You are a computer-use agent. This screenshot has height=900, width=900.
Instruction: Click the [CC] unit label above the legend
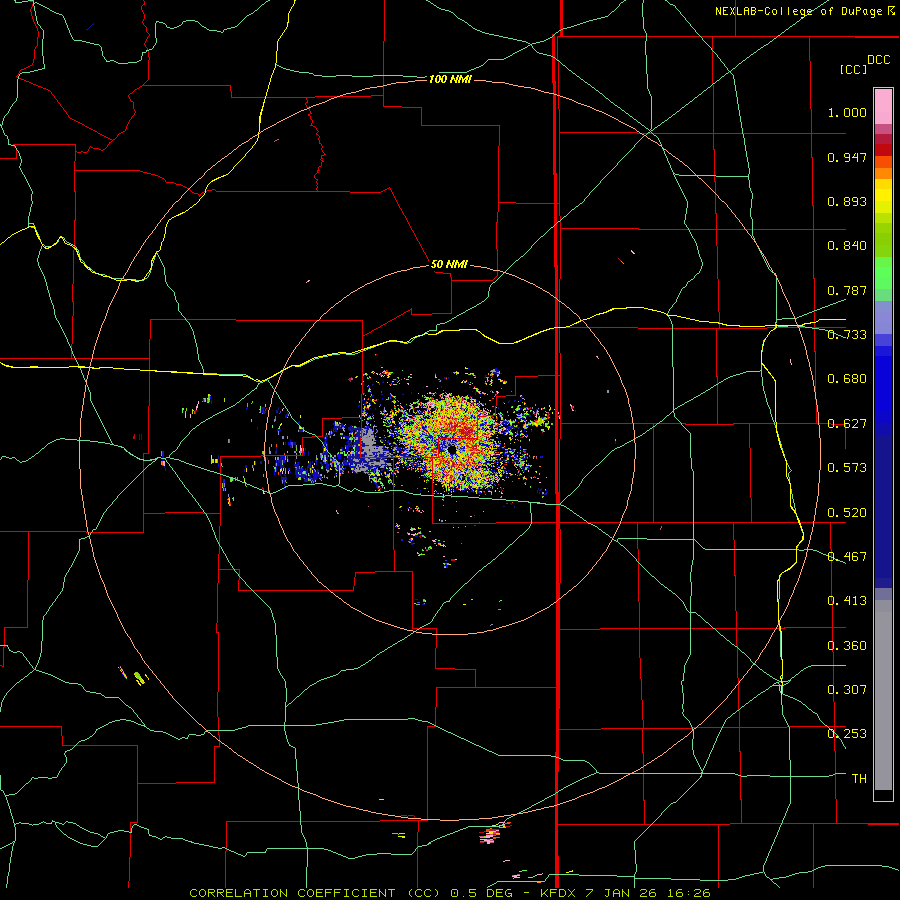coord(853,69)
